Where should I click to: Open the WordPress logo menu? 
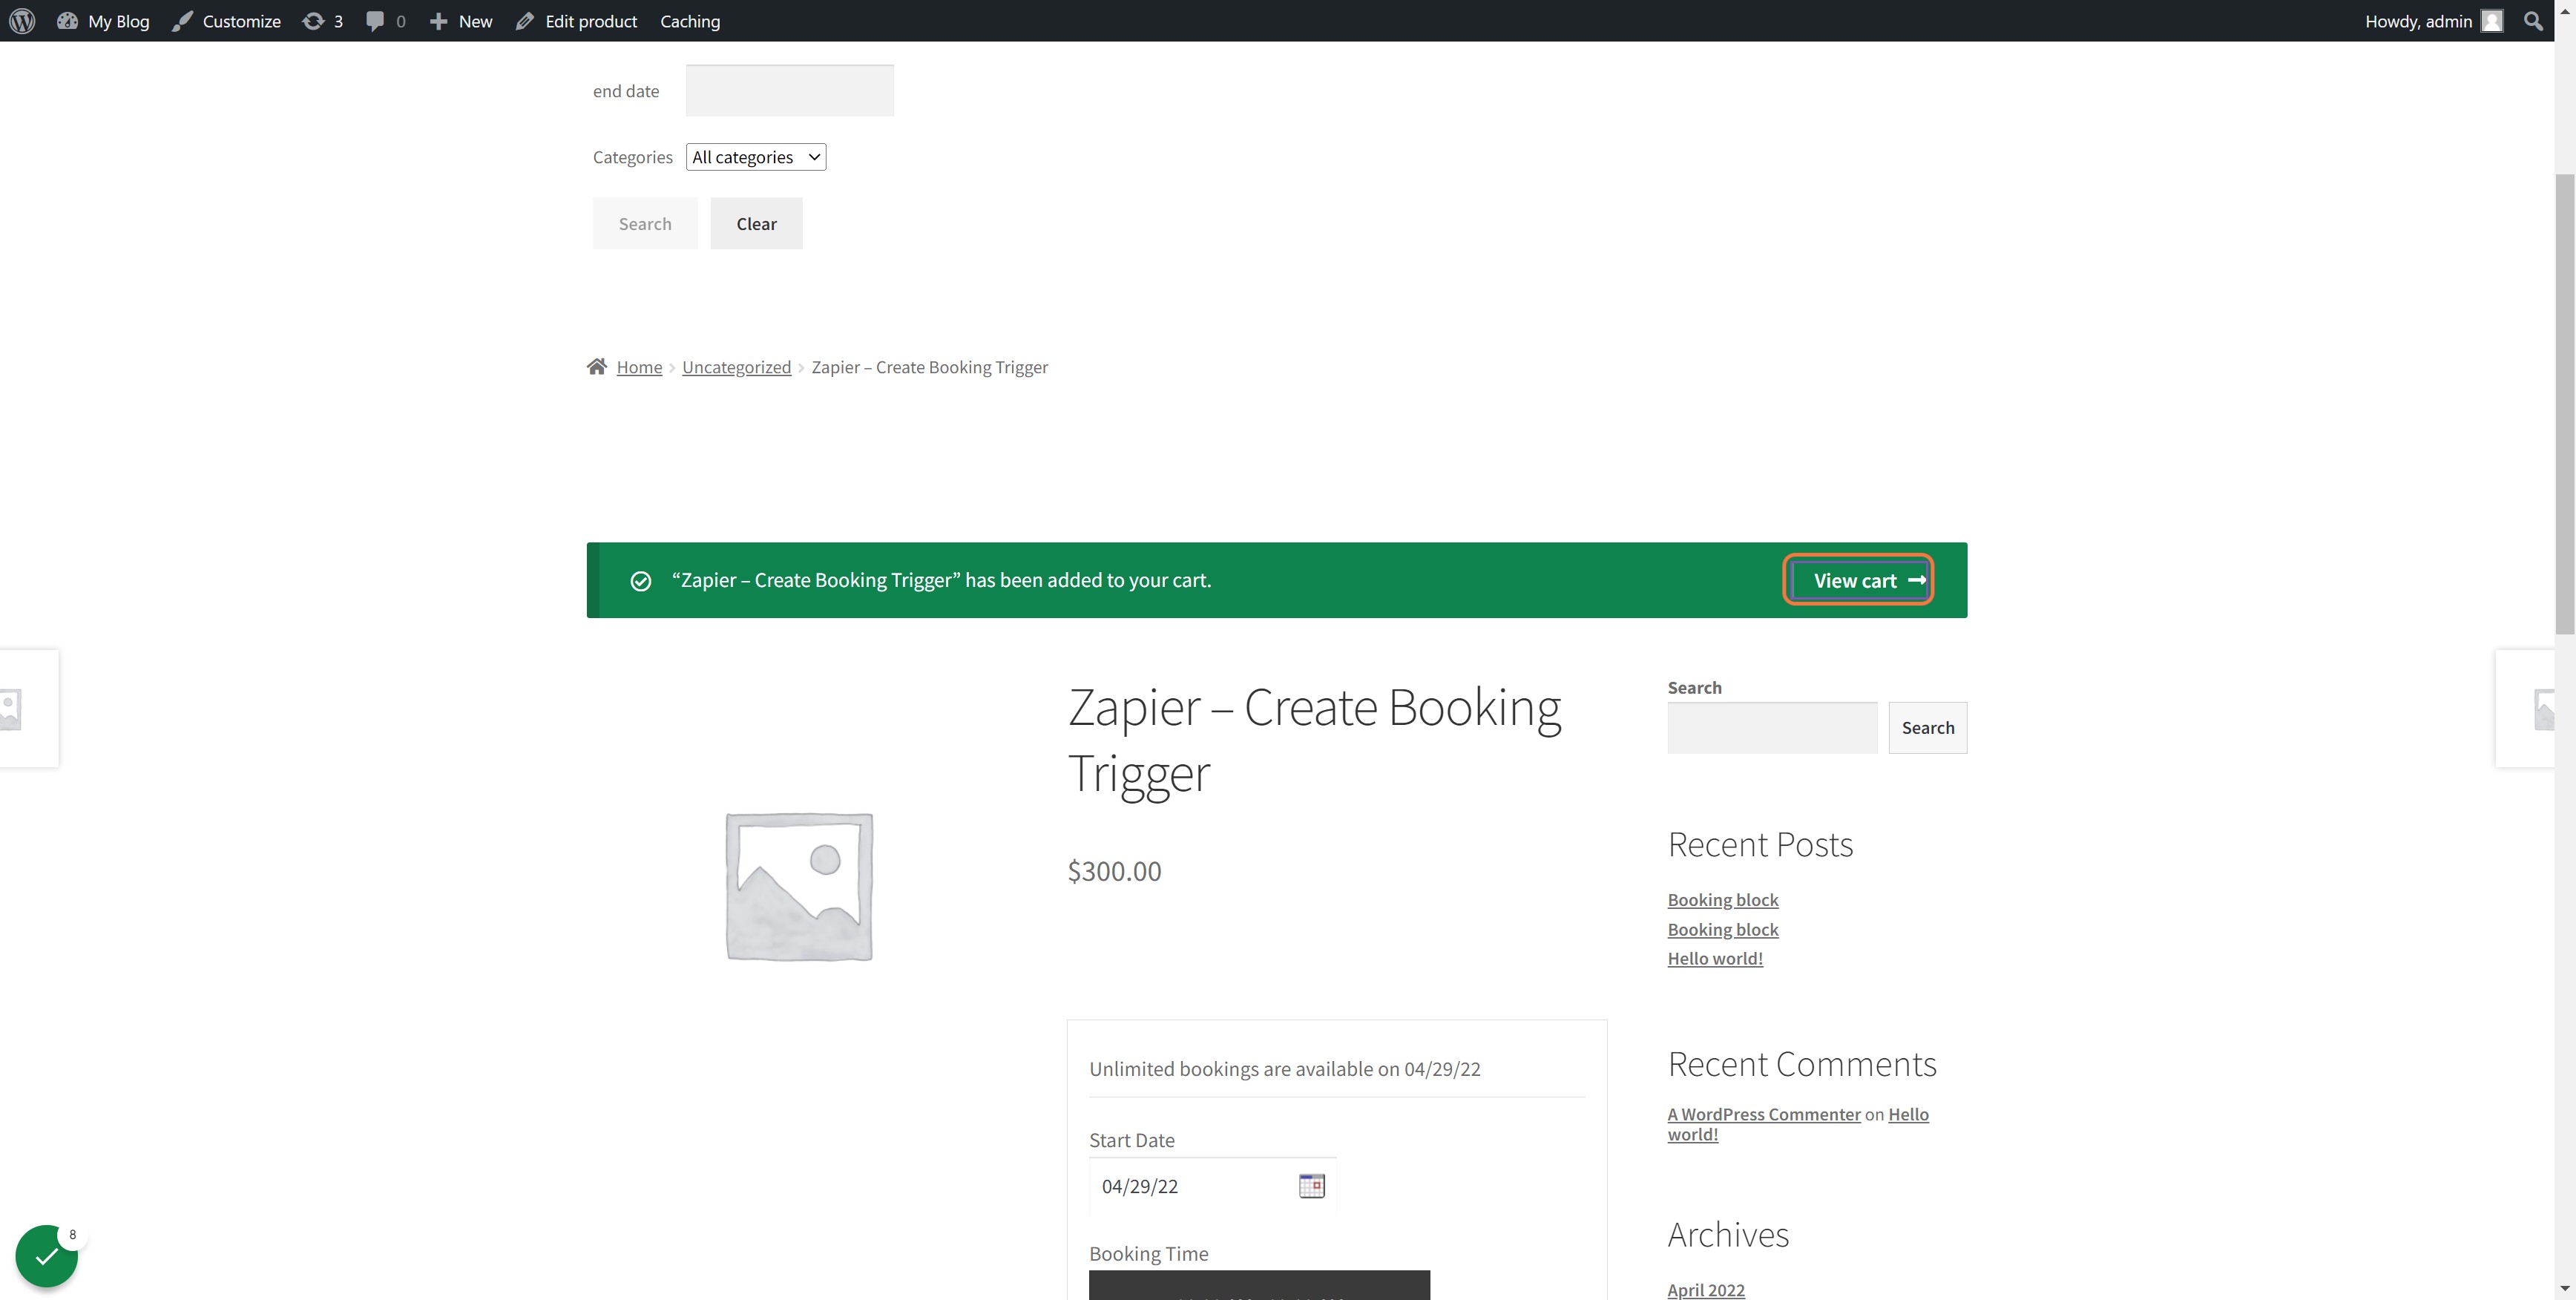point(22,21)
